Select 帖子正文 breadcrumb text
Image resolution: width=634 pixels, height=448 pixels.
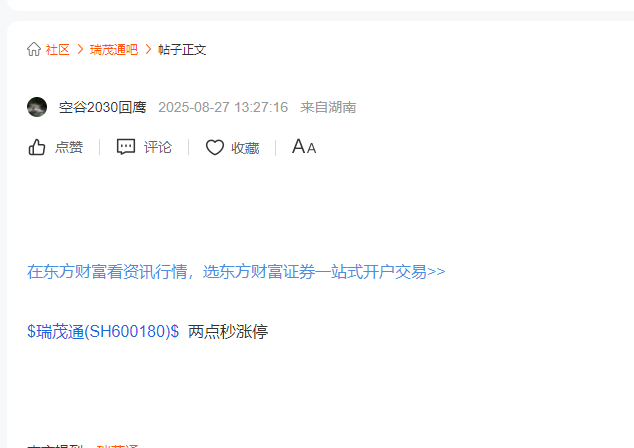[x=182, y=50]
